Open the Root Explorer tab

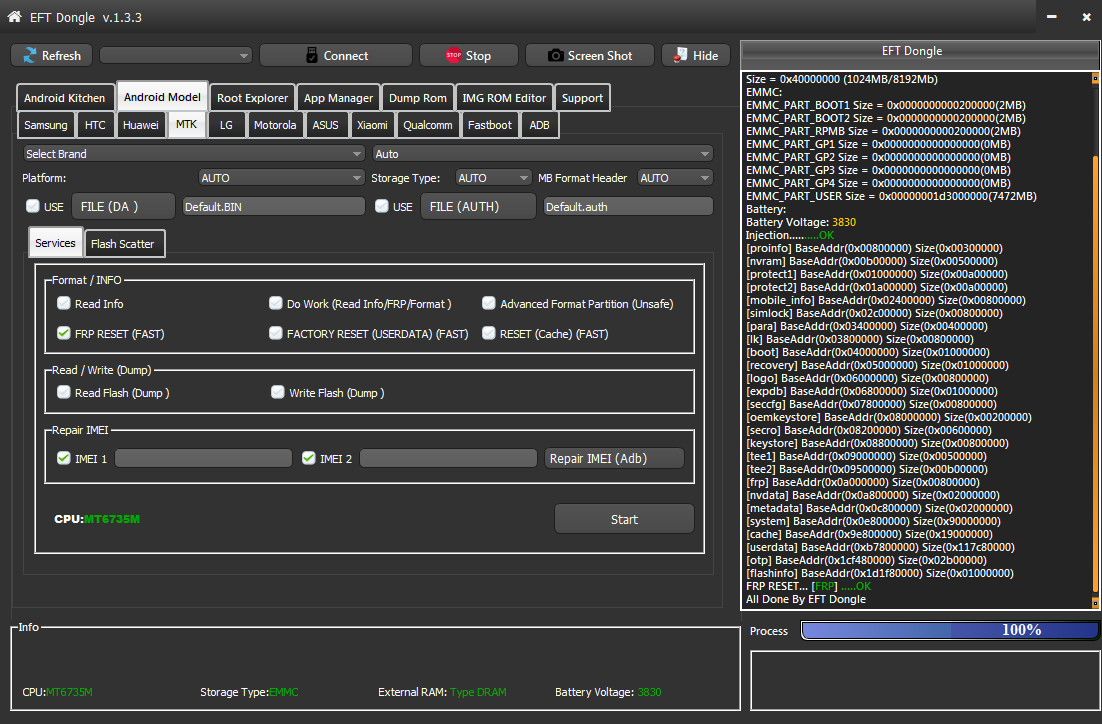coord(252,98)
